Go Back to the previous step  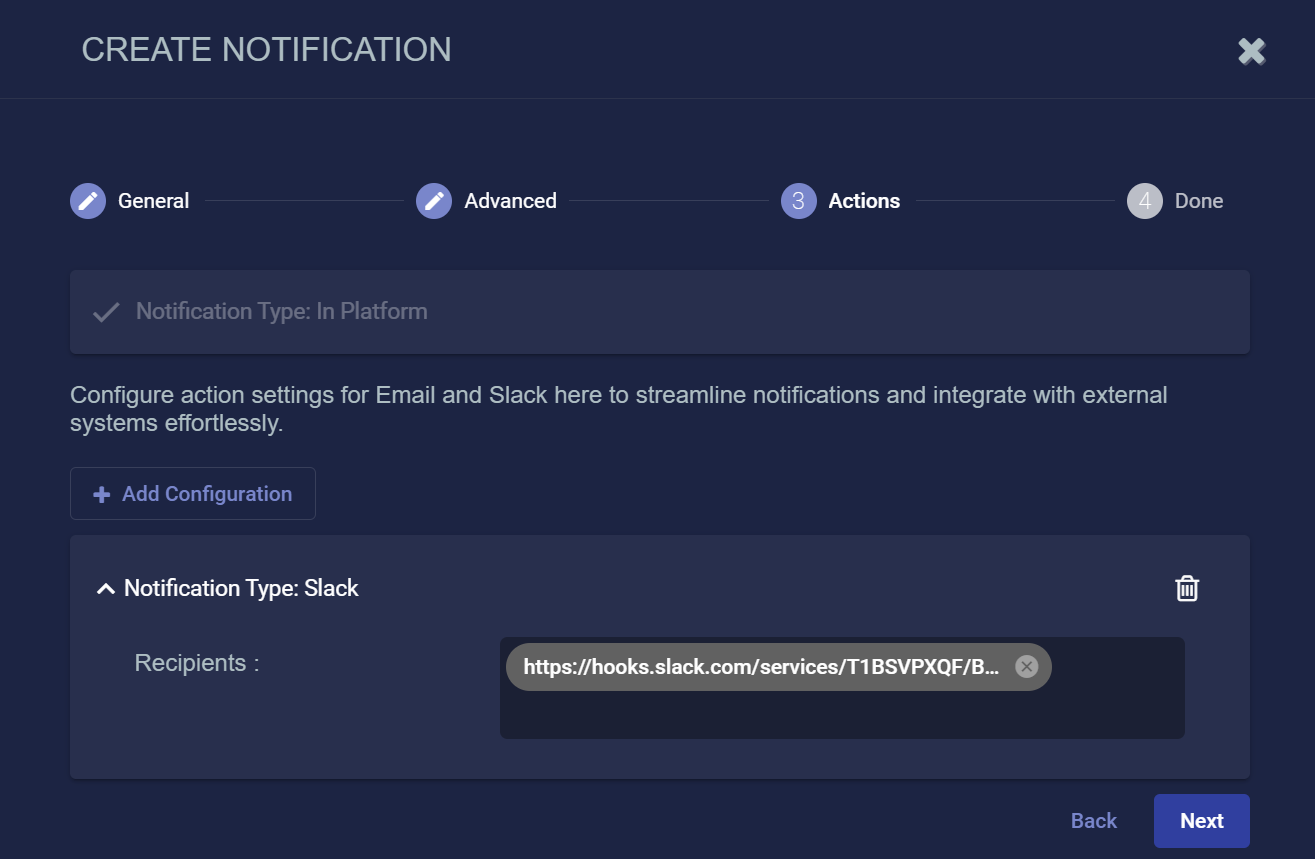coord(1093,821)
